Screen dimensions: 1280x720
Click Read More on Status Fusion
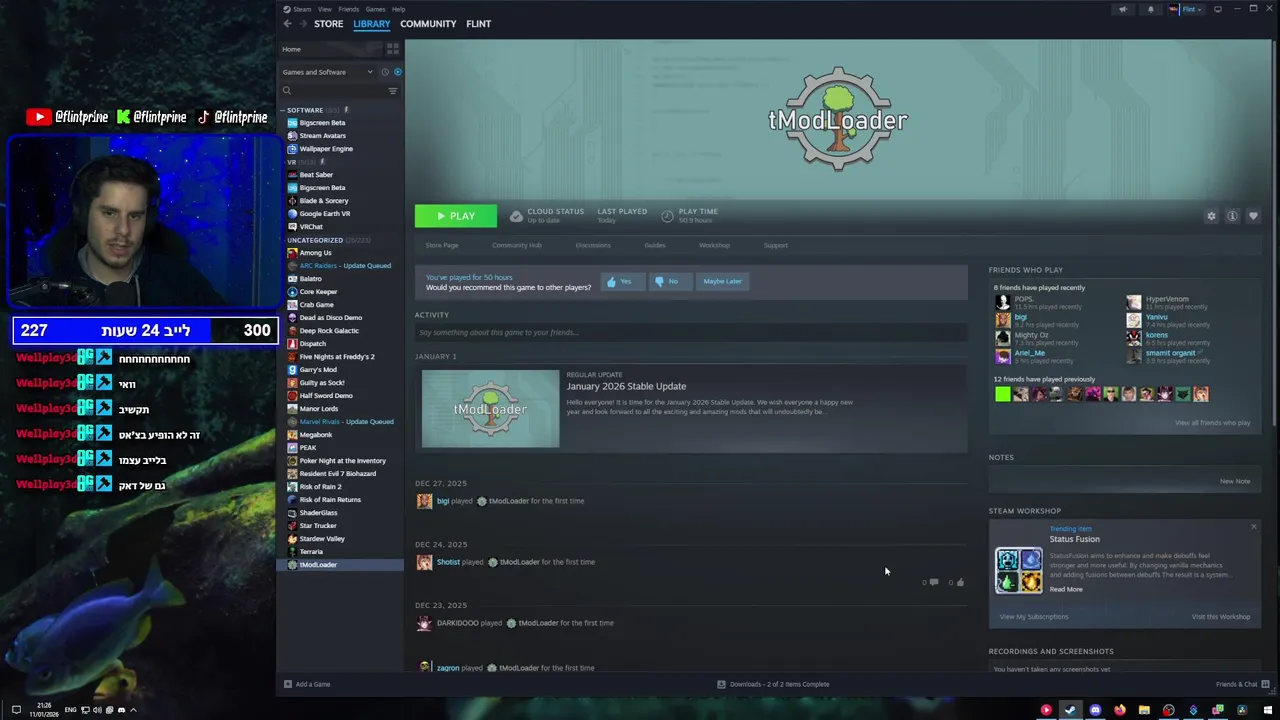pos(1066,589)
